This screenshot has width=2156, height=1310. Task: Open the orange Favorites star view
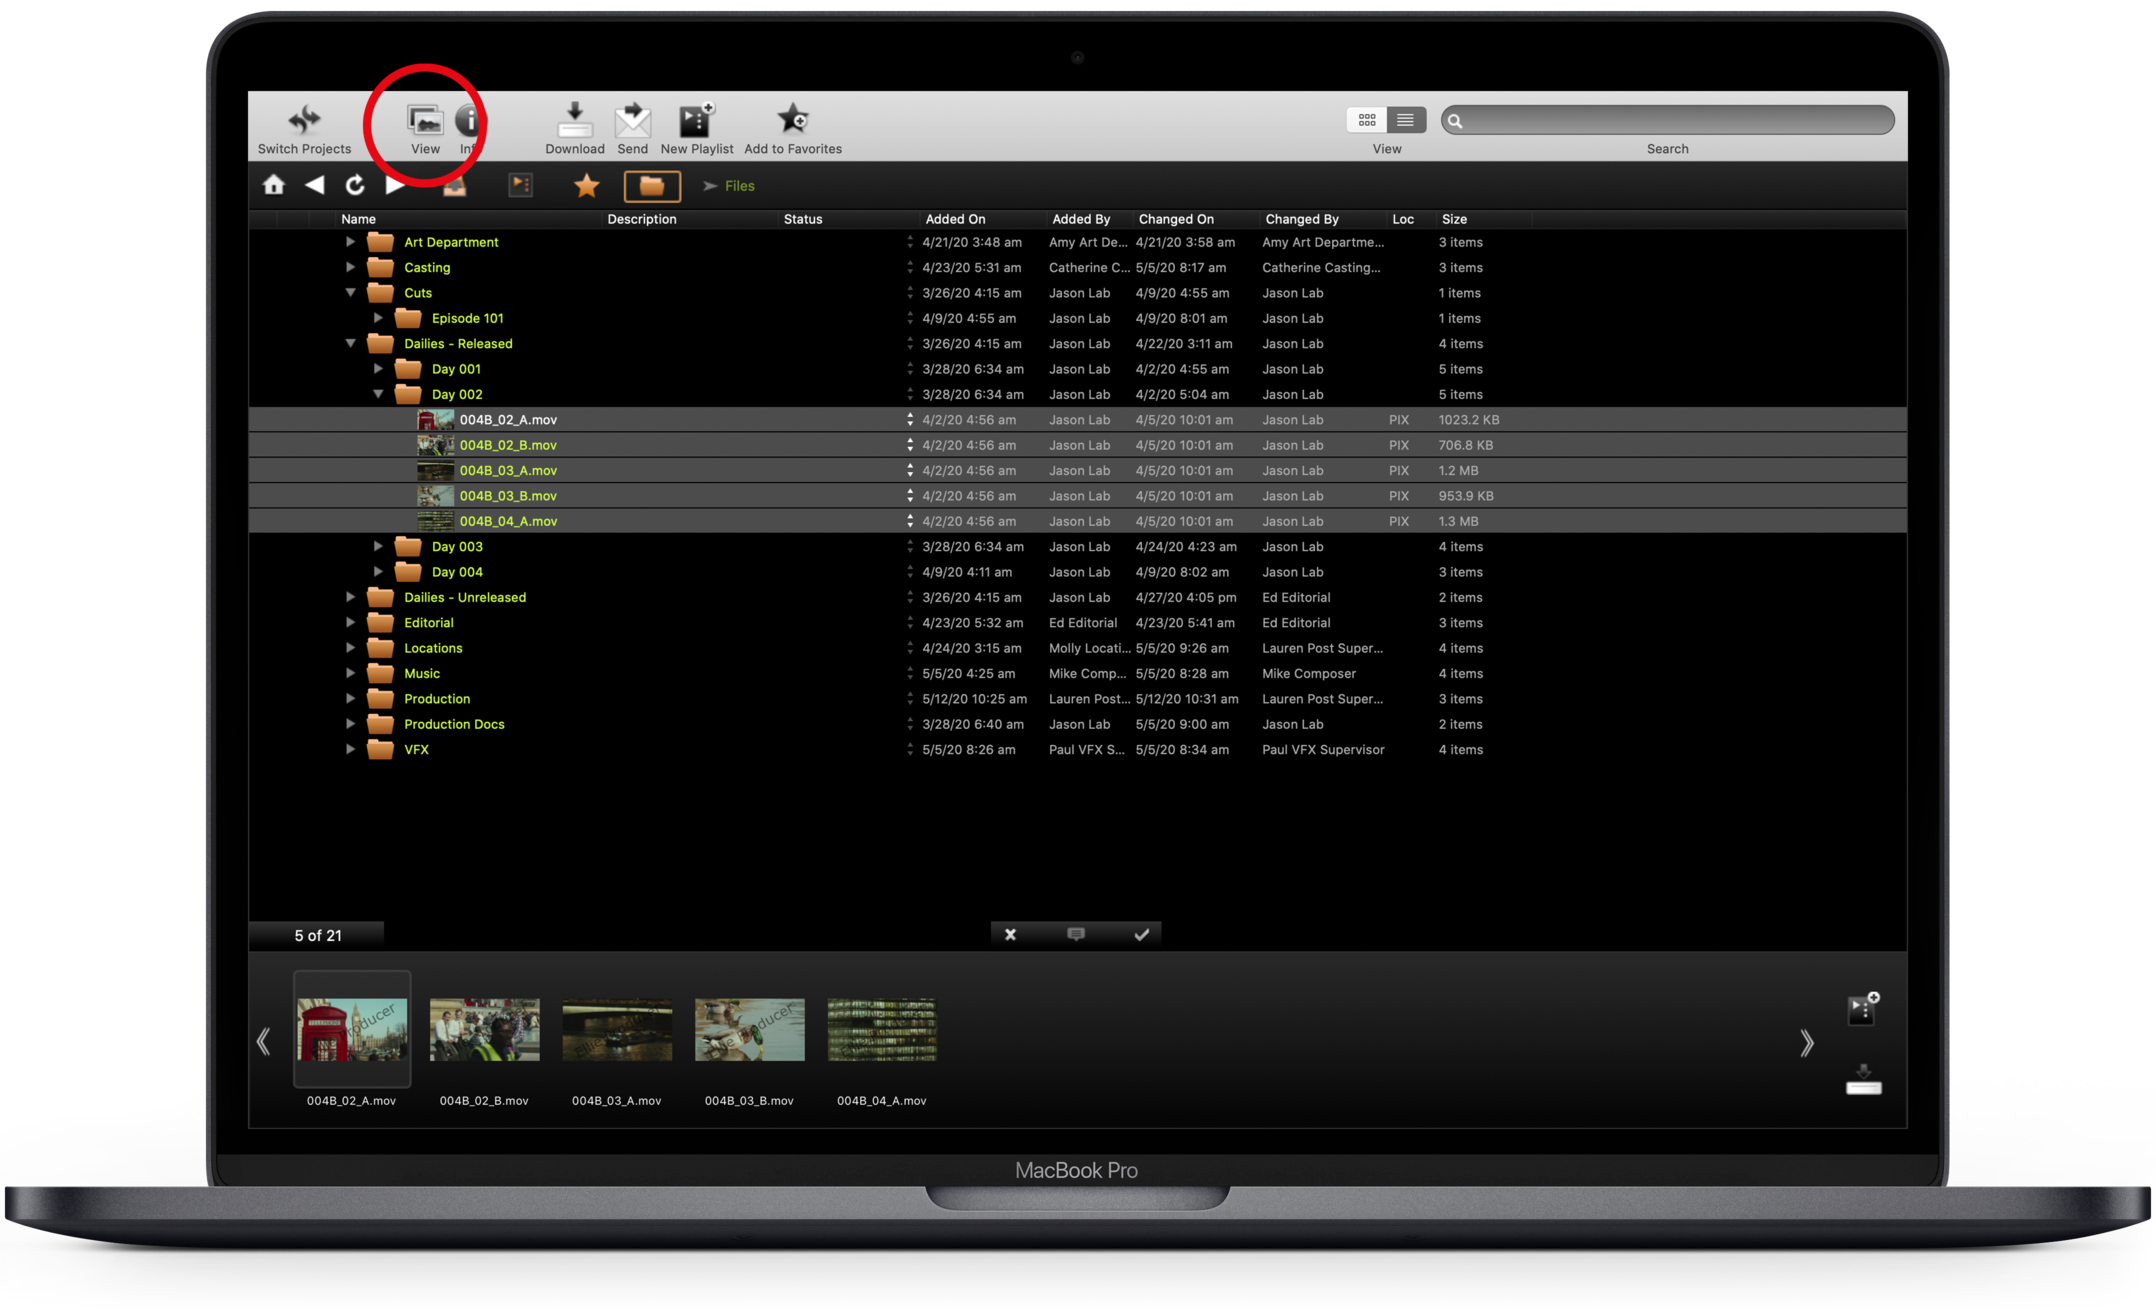(587, 186)
